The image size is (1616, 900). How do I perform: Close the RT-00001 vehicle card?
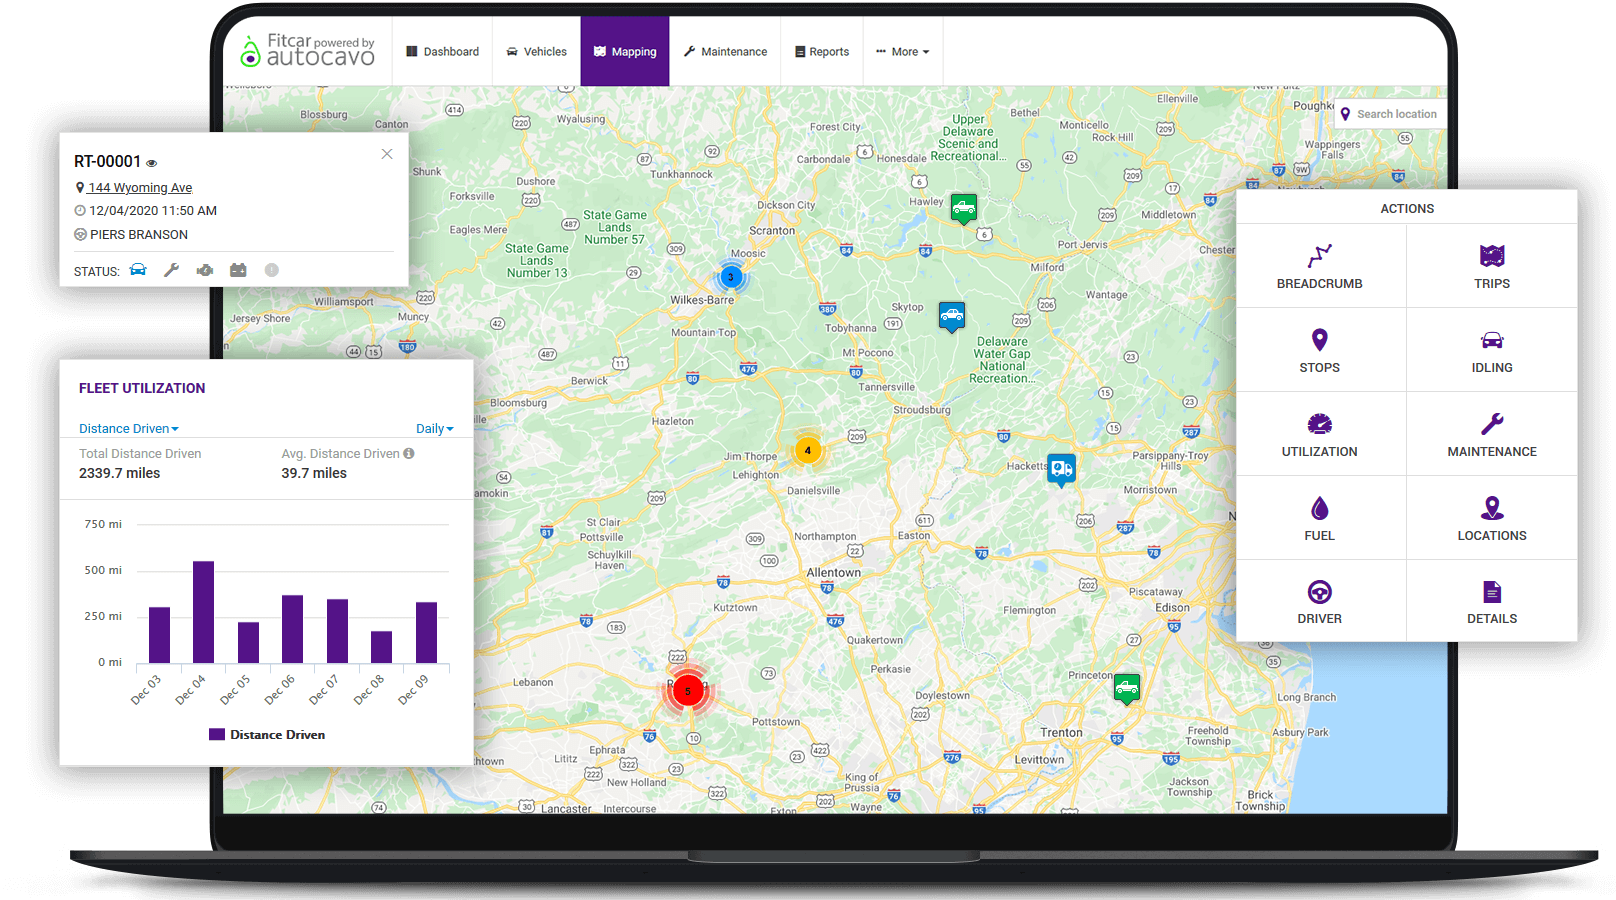tap(387, 154)
